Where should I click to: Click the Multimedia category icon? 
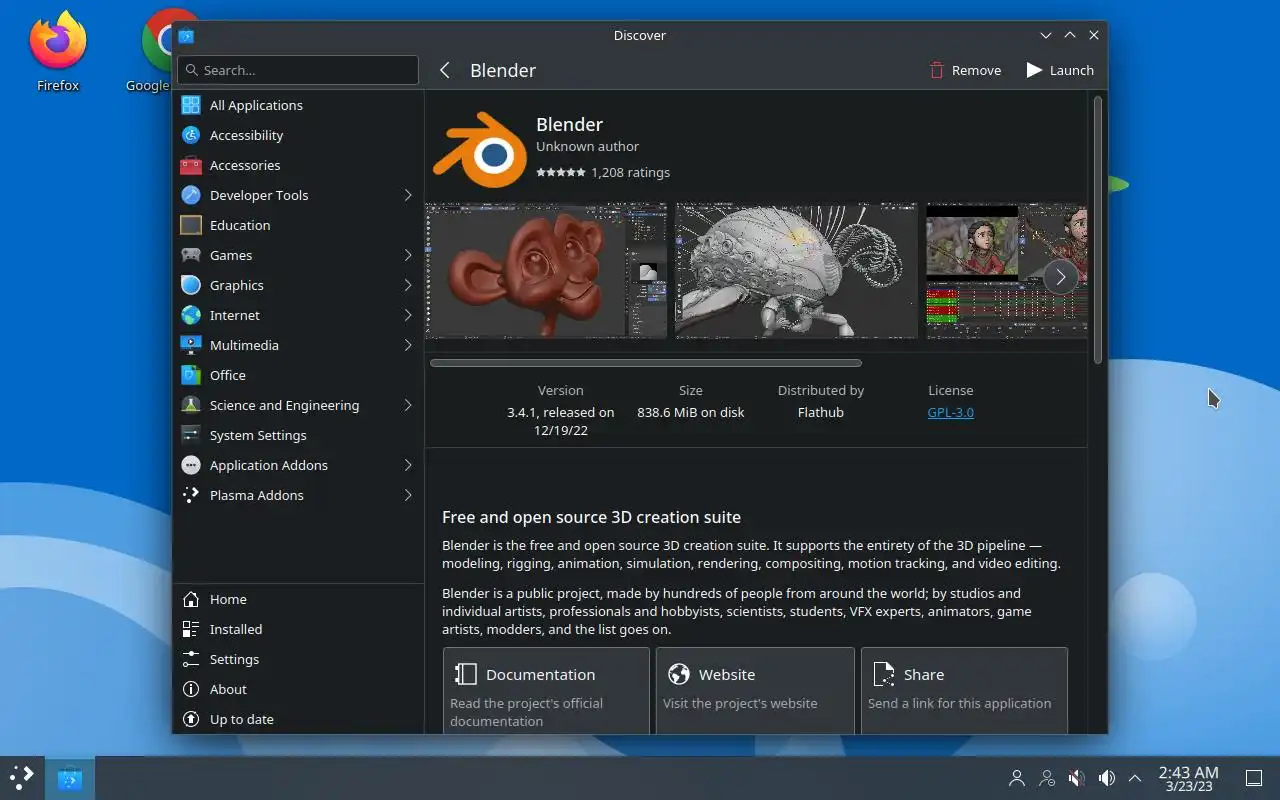click(191, 345)
